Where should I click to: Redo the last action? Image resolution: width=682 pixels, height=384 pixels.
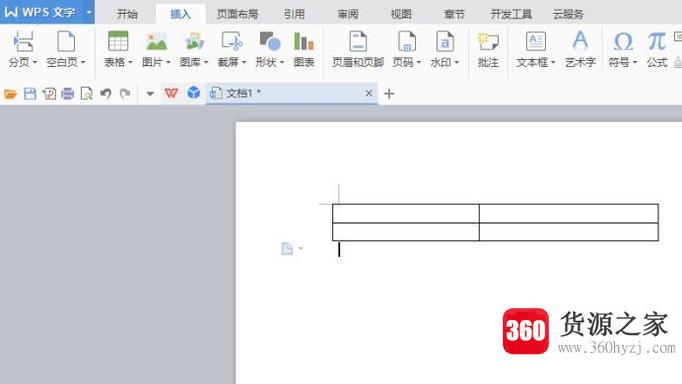click(x=125, y=93)
